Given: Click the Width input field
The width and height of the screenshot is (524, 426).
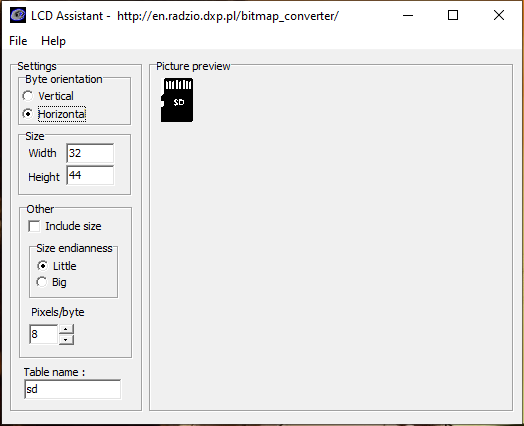Looking at the screenshot, I should tap(90, 153).
